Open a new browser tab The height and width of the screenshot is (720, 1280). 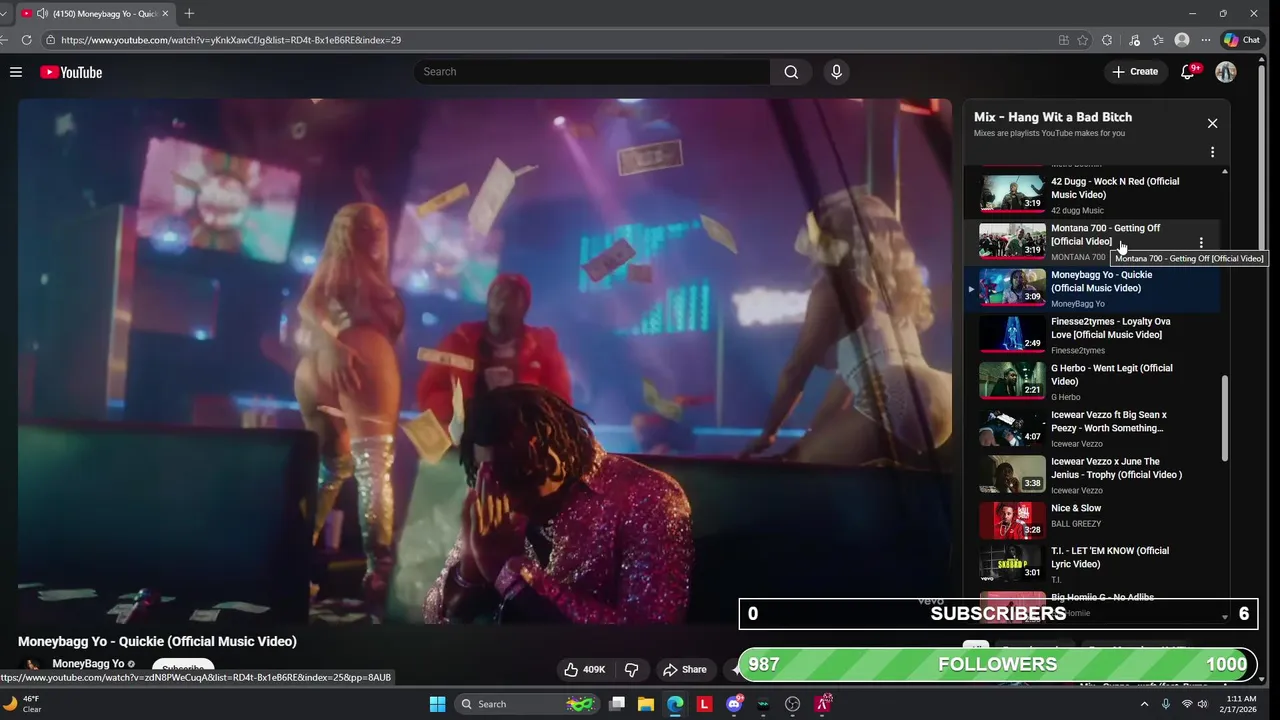click(189, 13)
